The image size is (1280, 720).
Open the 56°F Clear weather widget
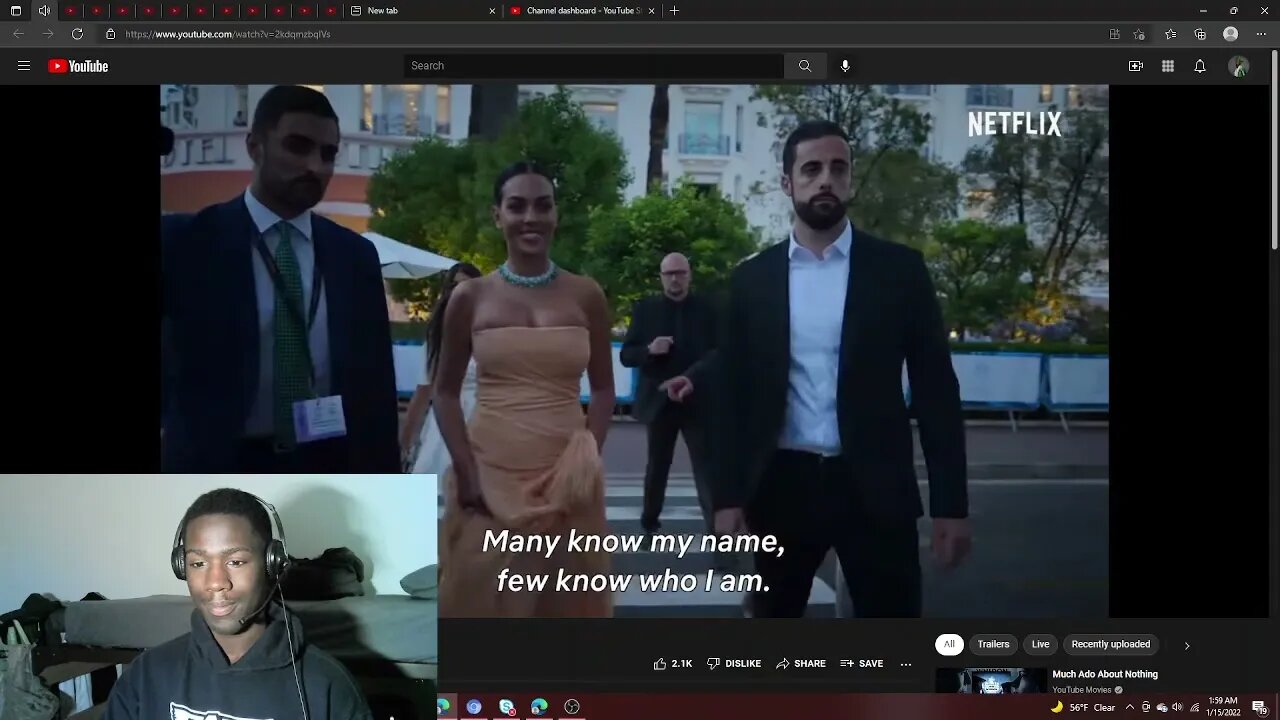pos(1083,707)
